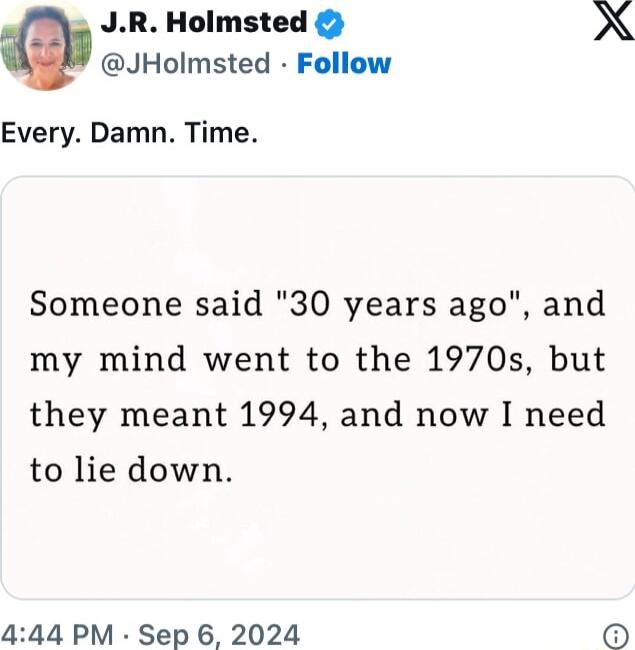The height and width of the screenshot is (650, 635).
Task: Click the word "Every." in the tweet
Action: [x=40, y=135]
